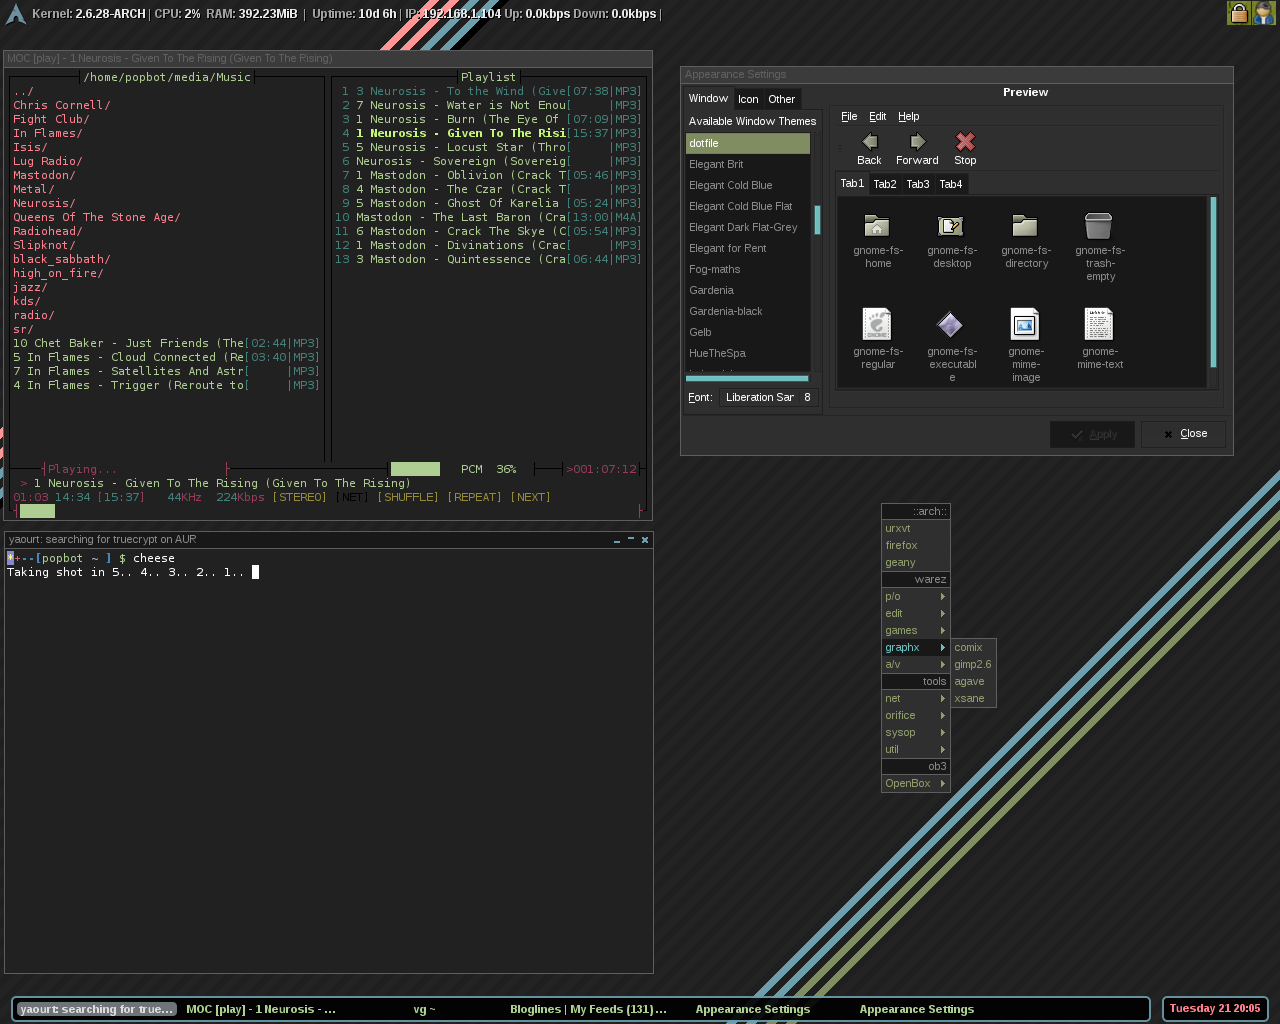This screenshot has width=1280, height=1024.
Task: Expand the games submenu
Action: (x=915, y=630)
